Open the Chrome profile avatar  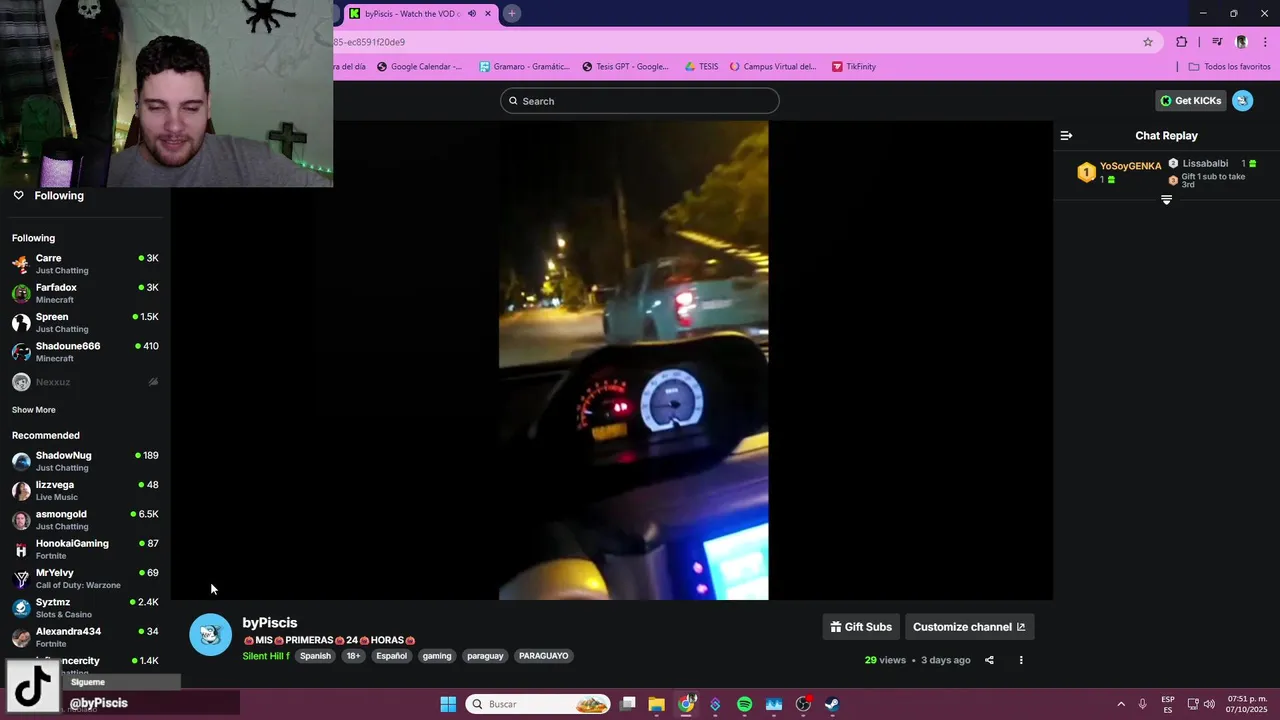click(x=1241, y=42)
